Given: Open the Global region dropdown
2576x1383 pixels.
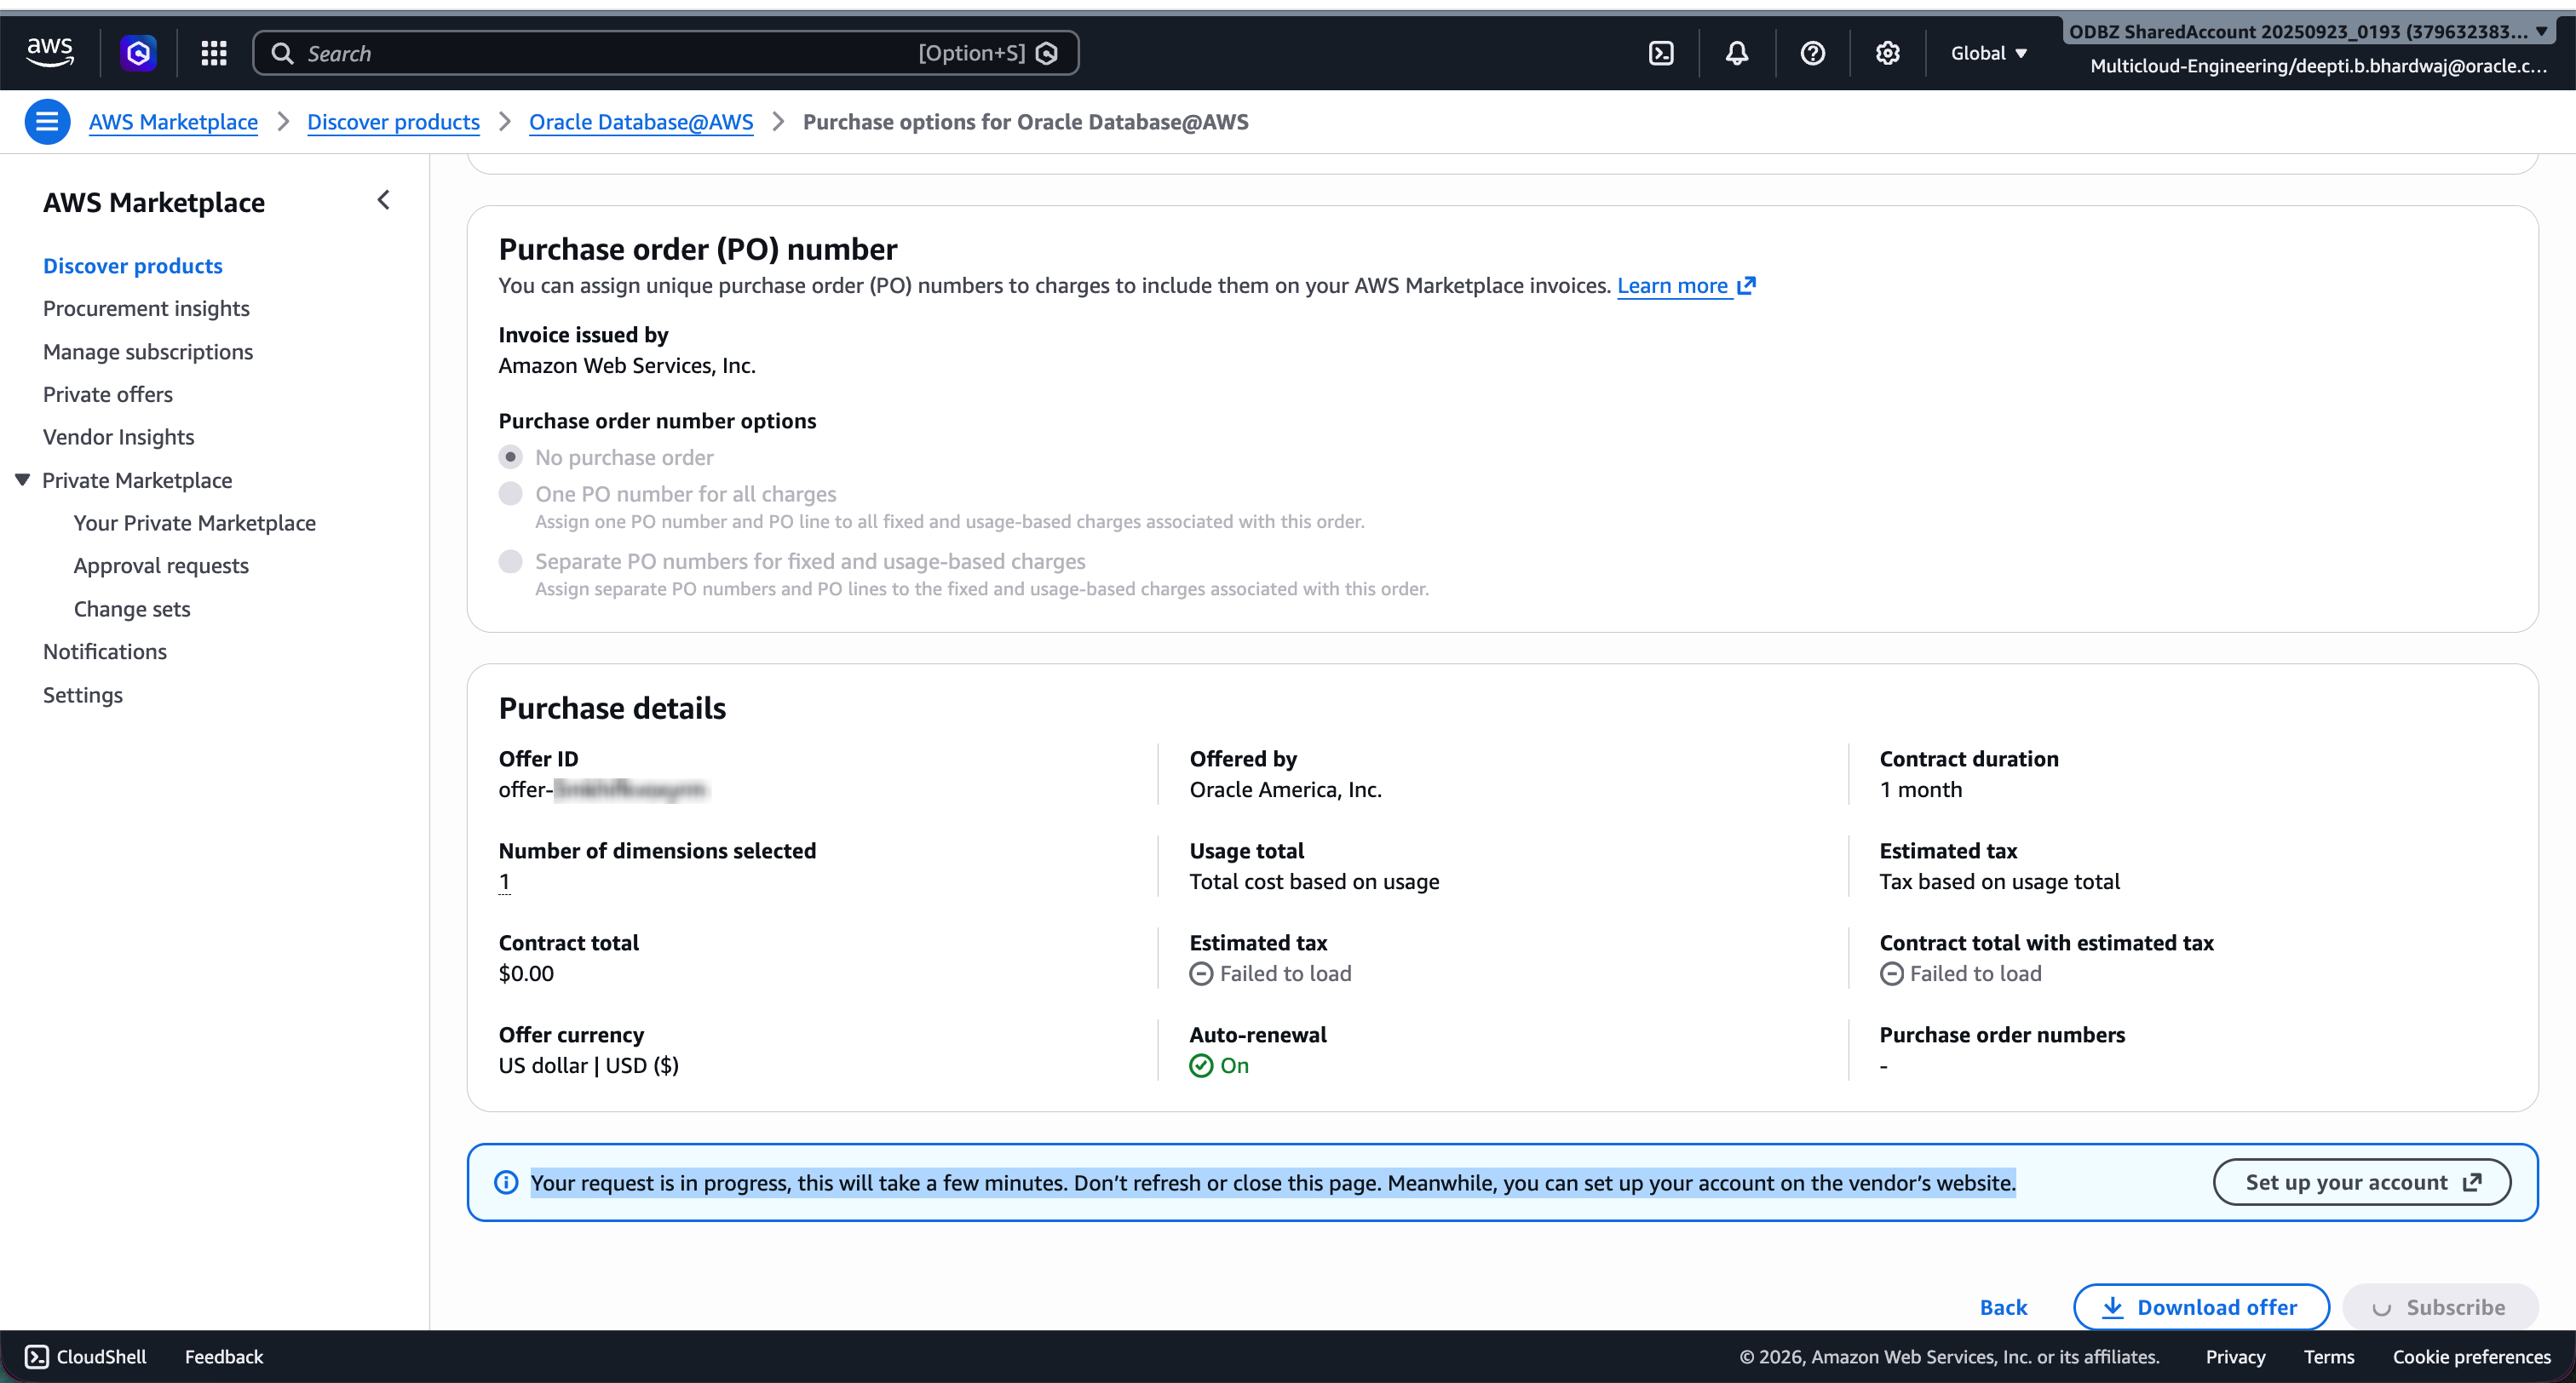Looking at the screenshot, I should (1988, 53).
